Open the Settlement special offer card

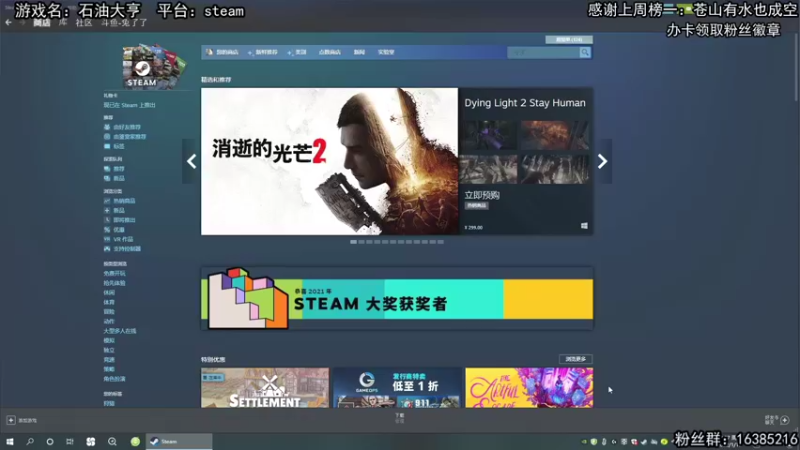pyautogui.click(x=265, y=388)
